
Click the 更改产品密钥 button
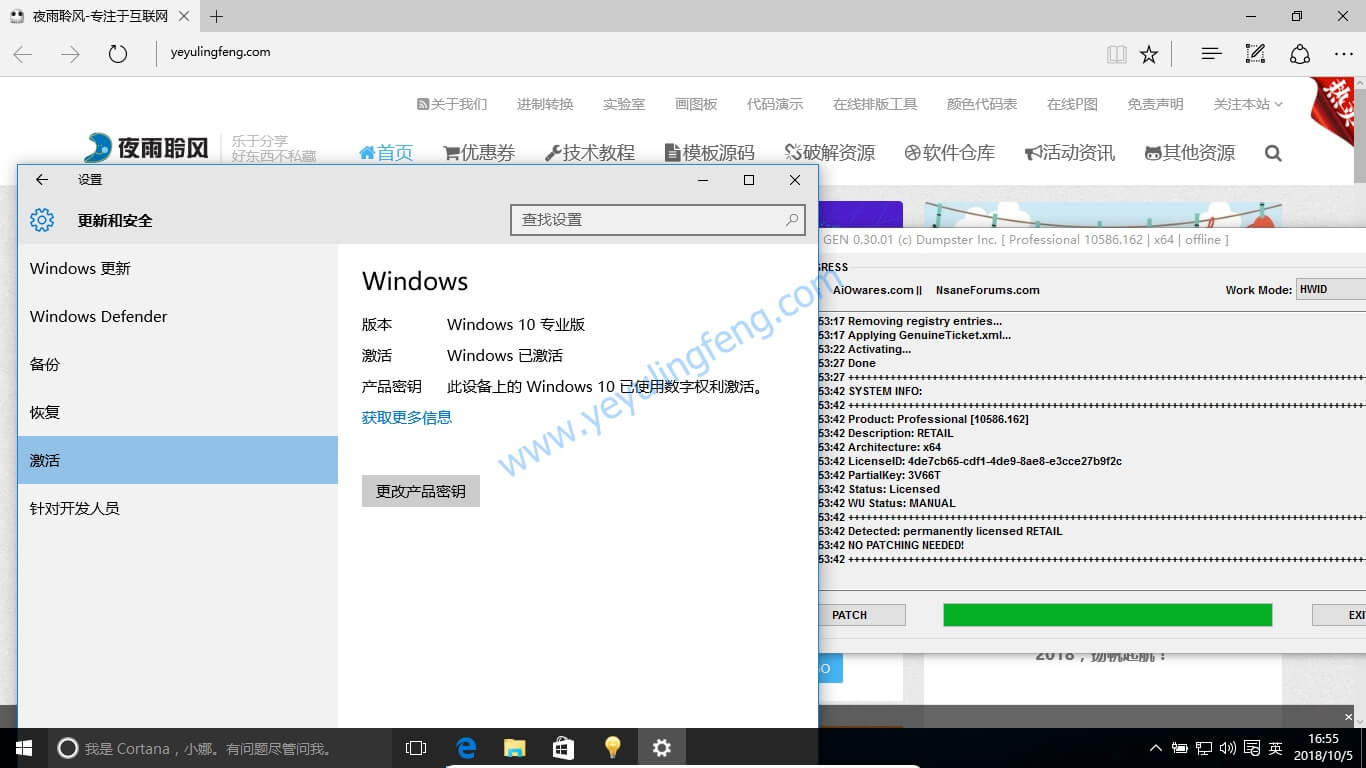421,491
